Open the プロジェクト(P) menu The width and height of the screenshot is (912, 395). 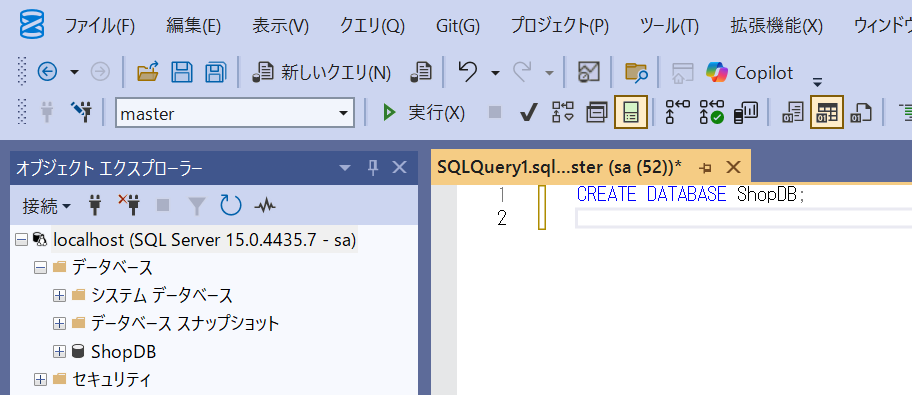click(x=560, y=26)
